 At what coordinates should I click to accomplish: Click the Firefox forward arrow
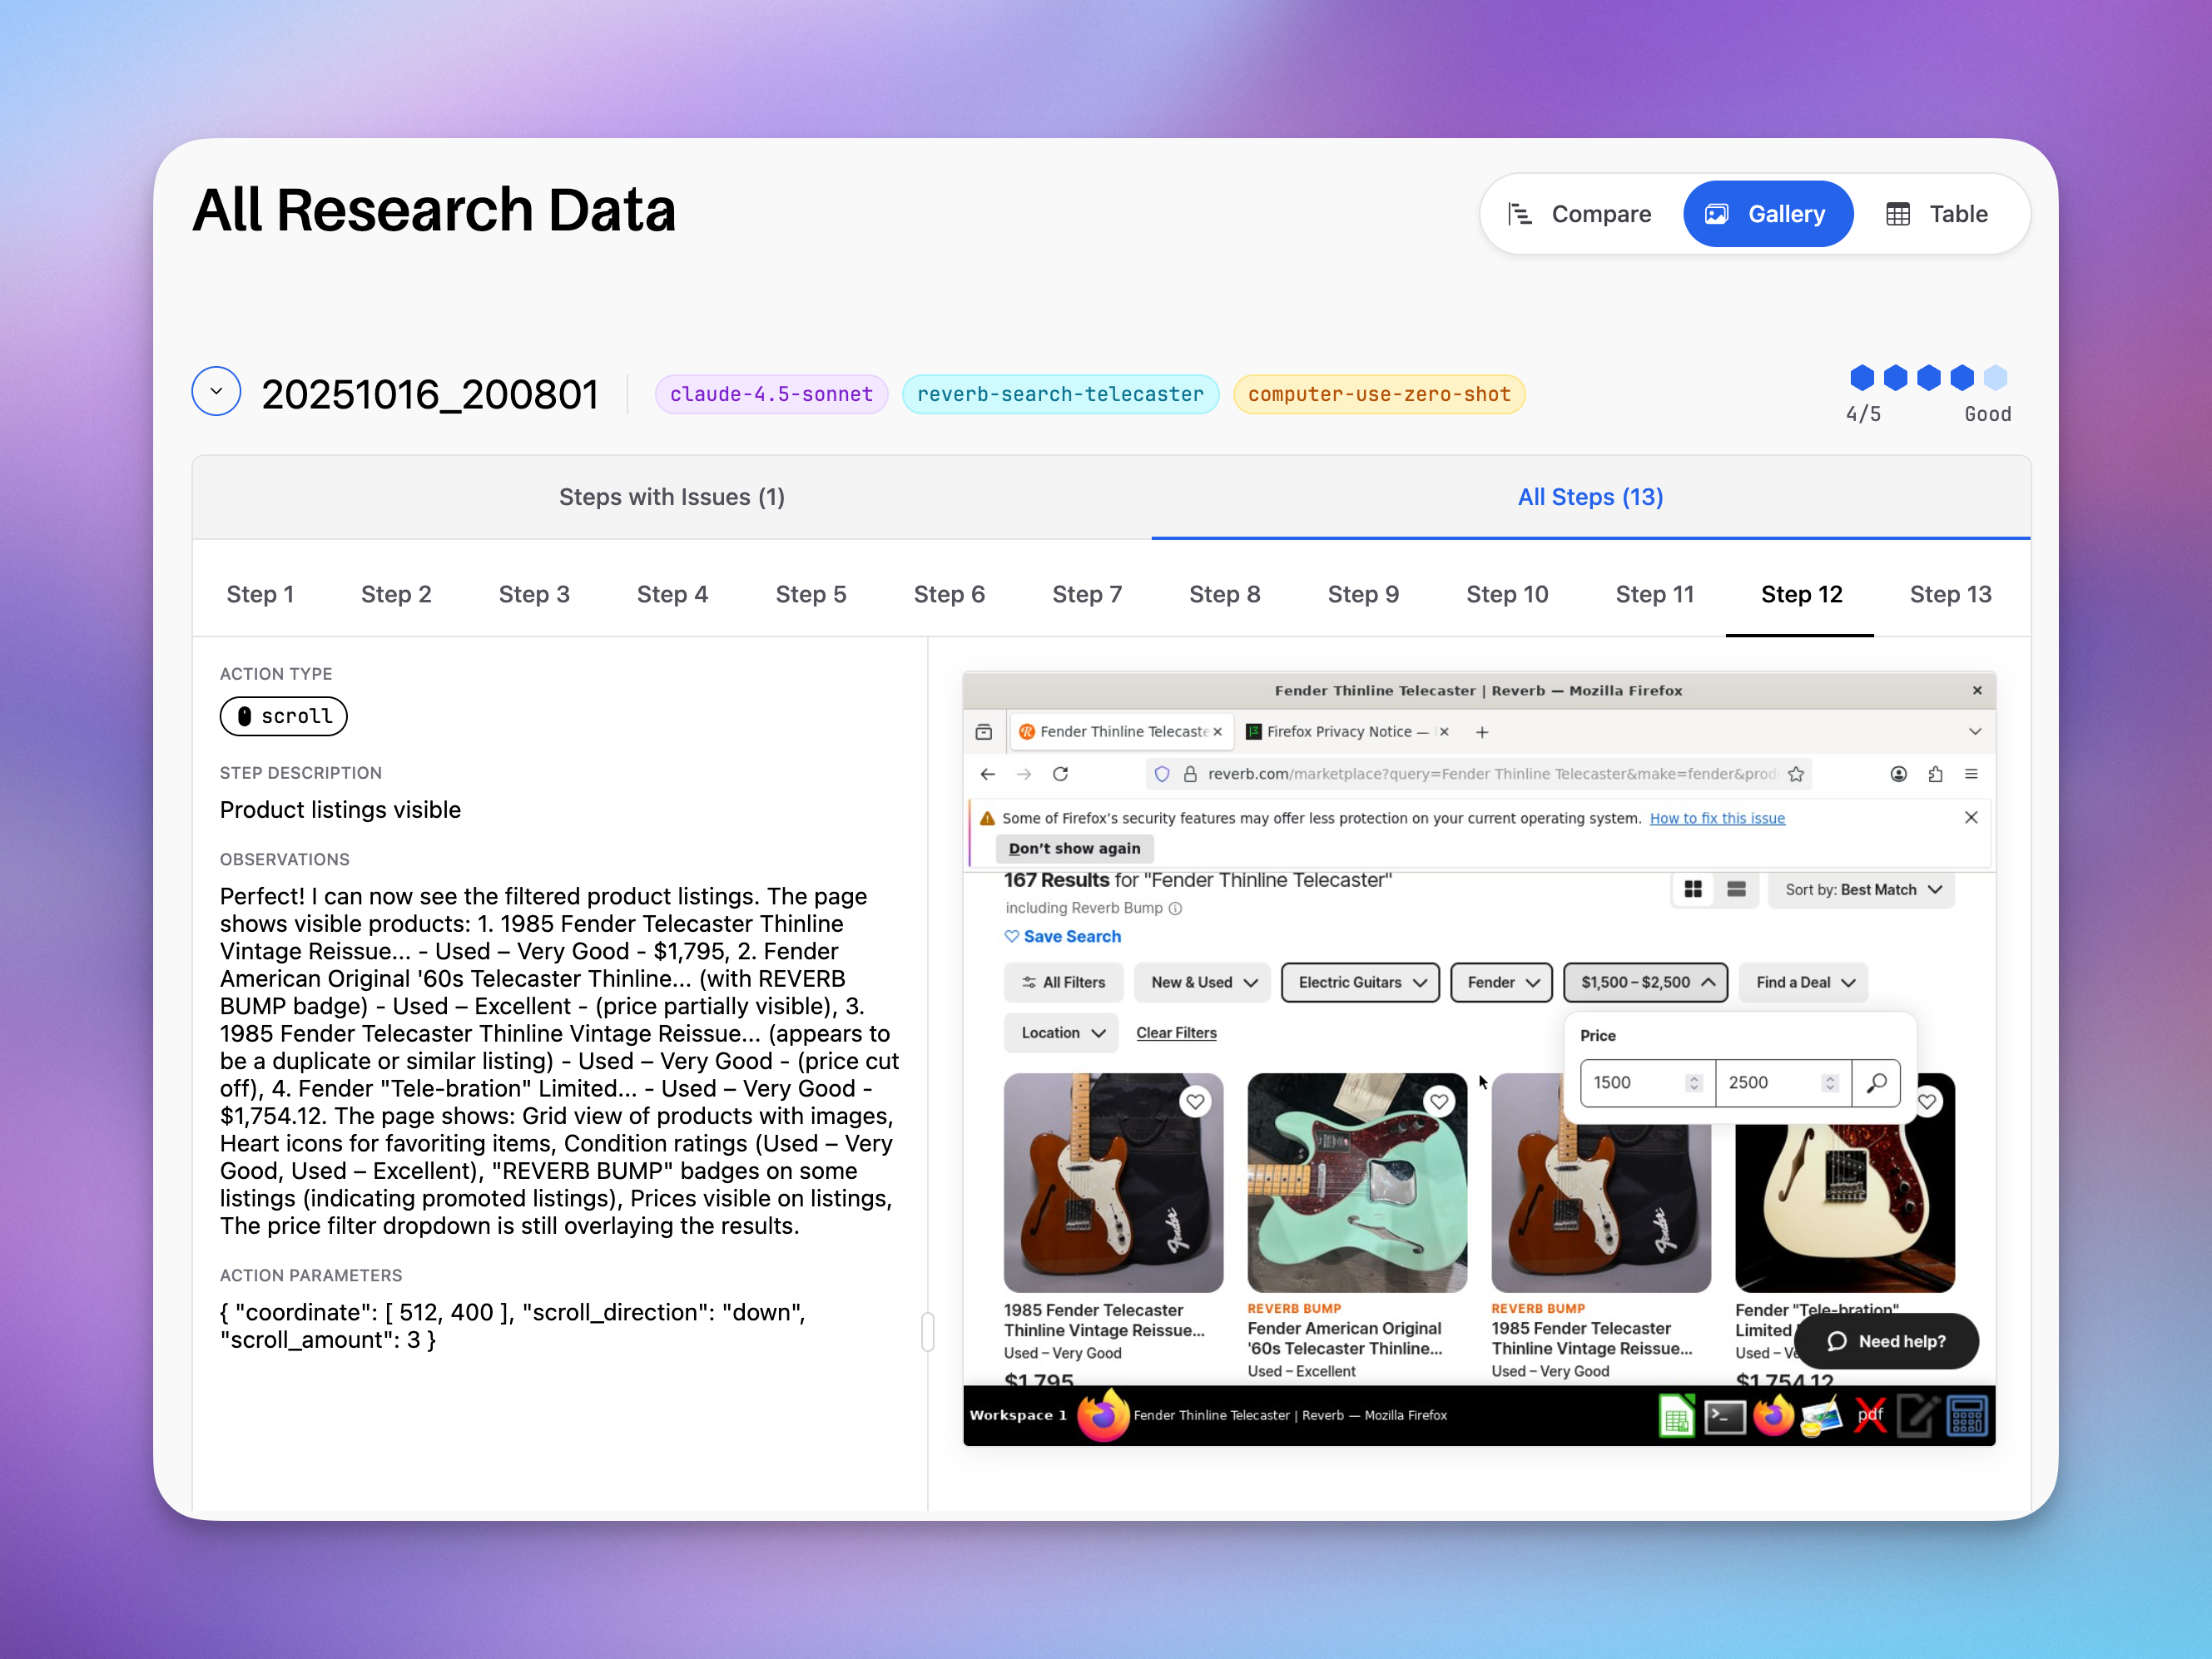coord(1024,774)
